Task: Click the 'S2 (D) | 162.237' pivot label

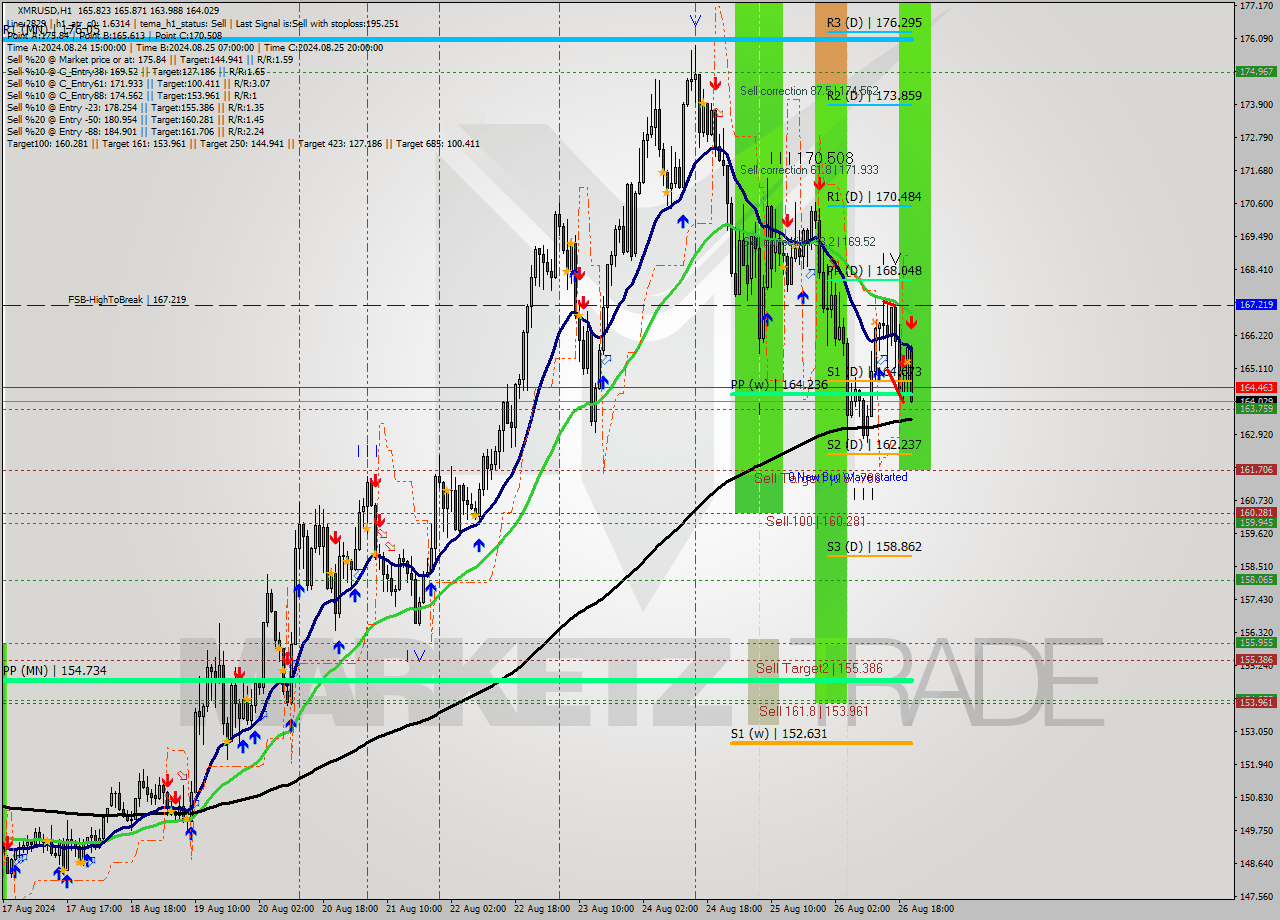Action: pos(874,445)
